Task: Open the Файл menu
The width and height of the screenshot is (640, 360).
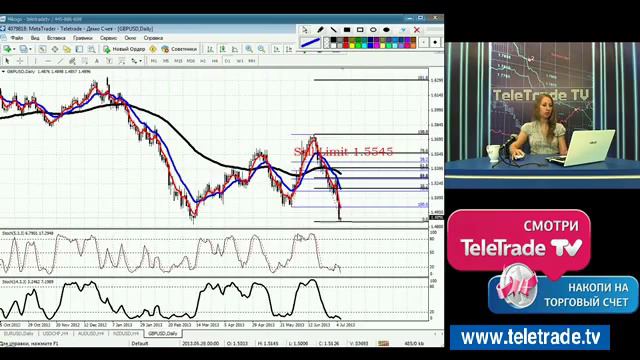Action: click(x=17, y=38)
